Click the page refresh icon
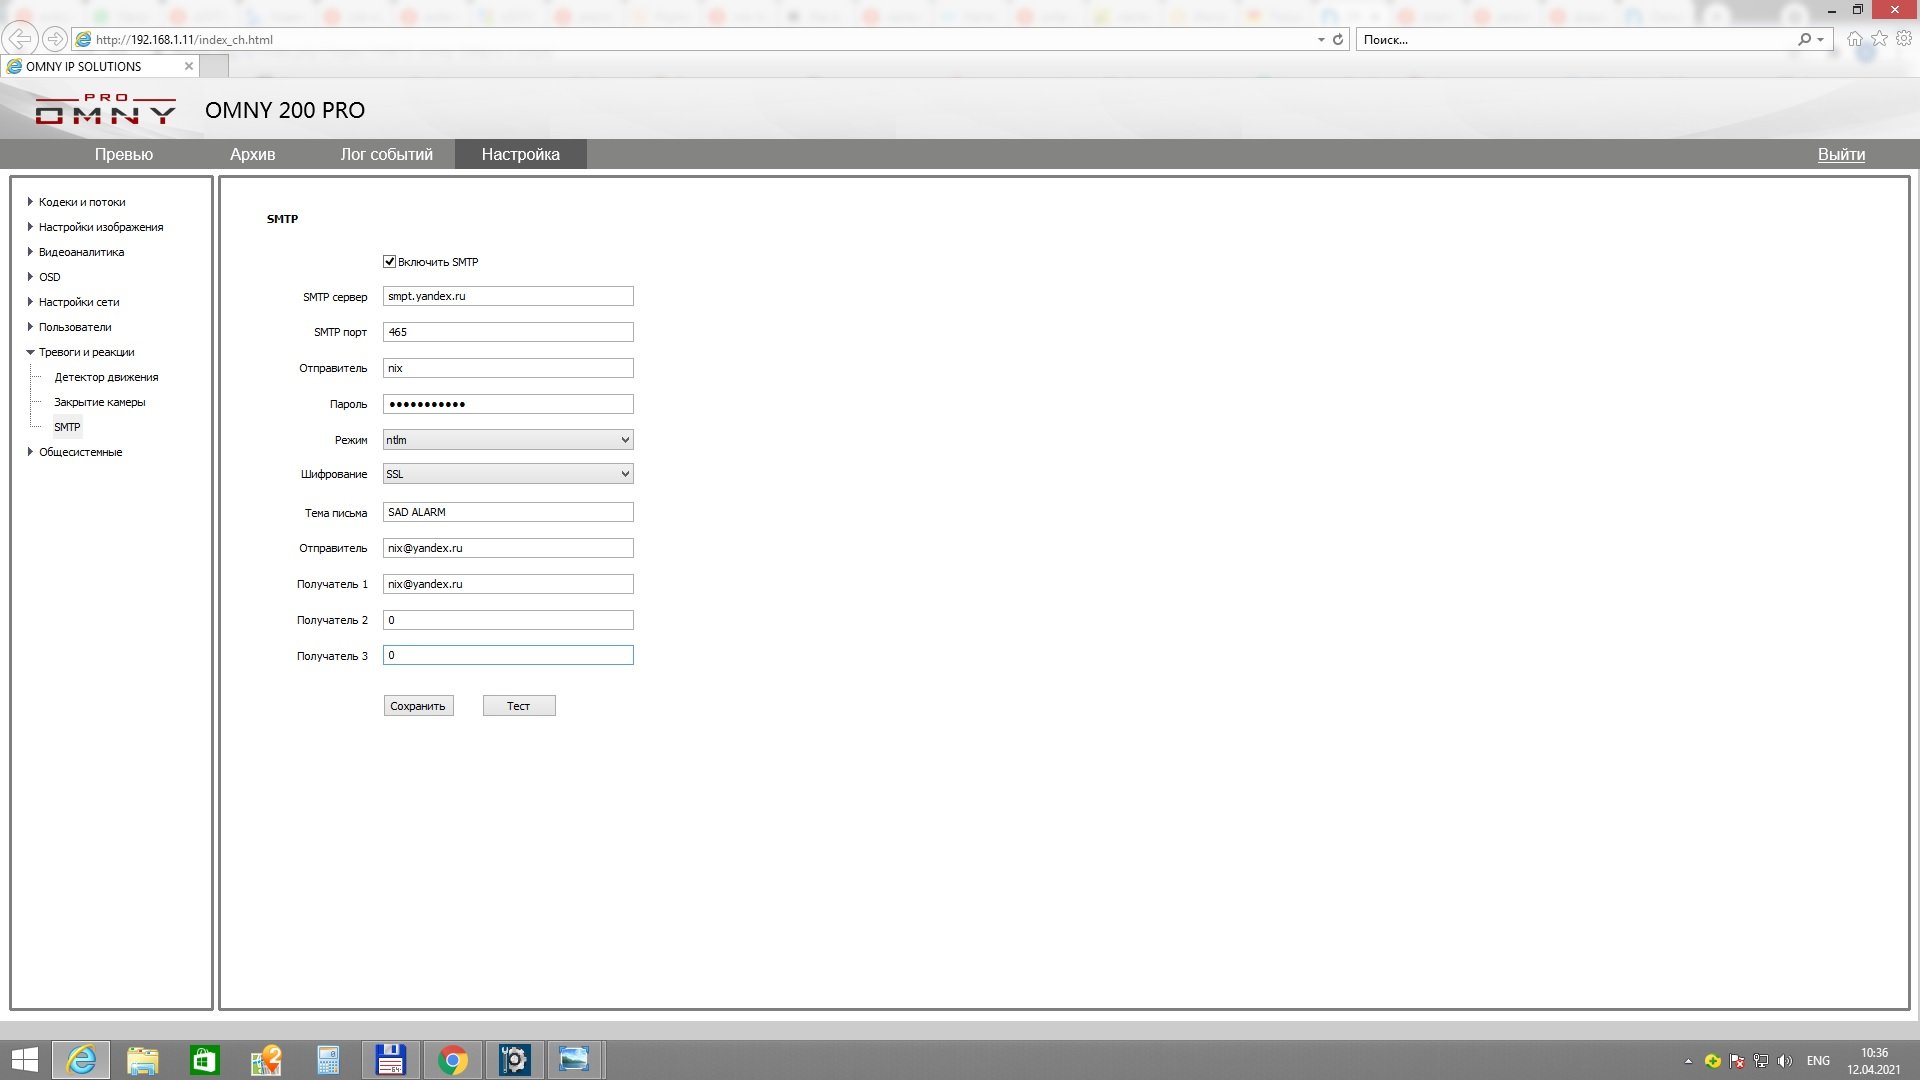This screenshot has height=1080, width=1920. click(x=1338, y=40)
